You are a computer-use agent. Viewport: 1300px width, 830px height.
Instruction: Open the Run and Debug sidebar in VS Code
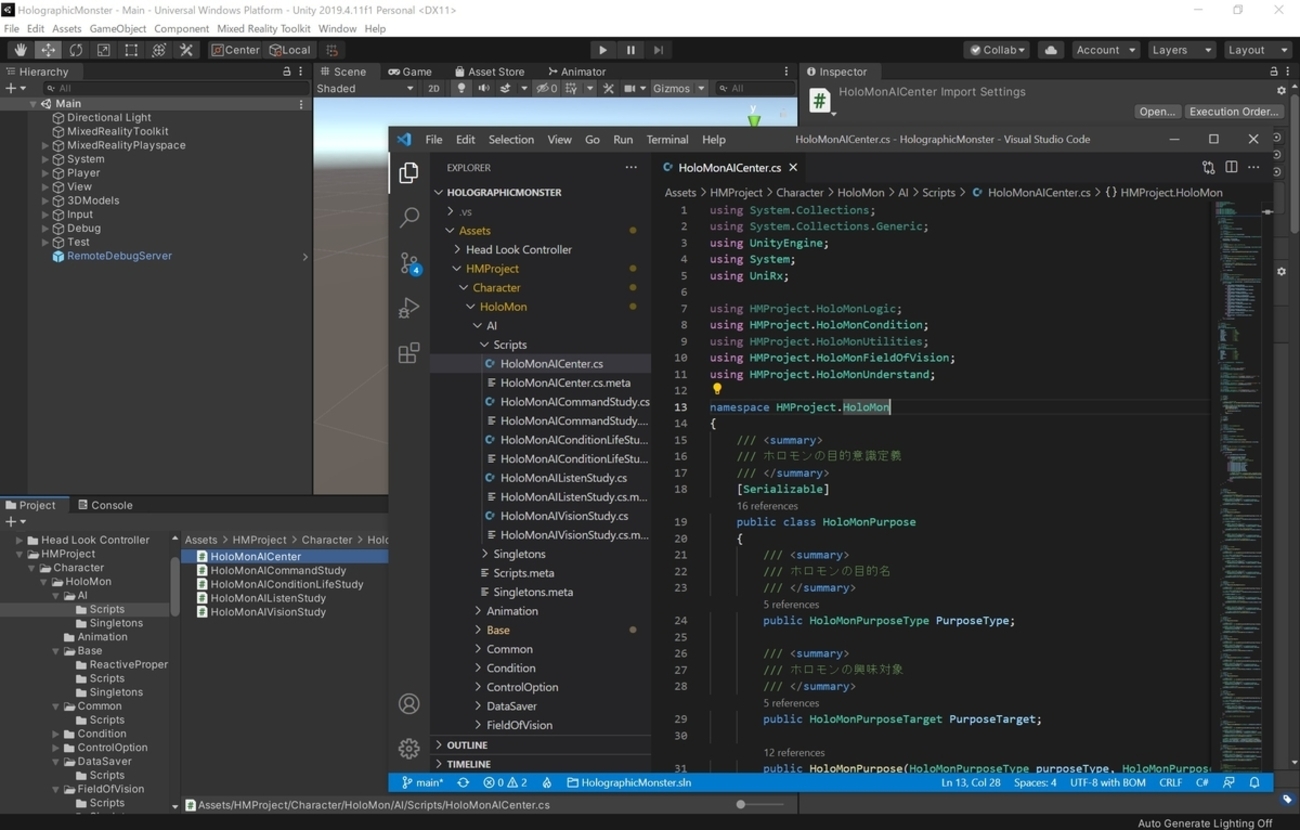[409, 308]
